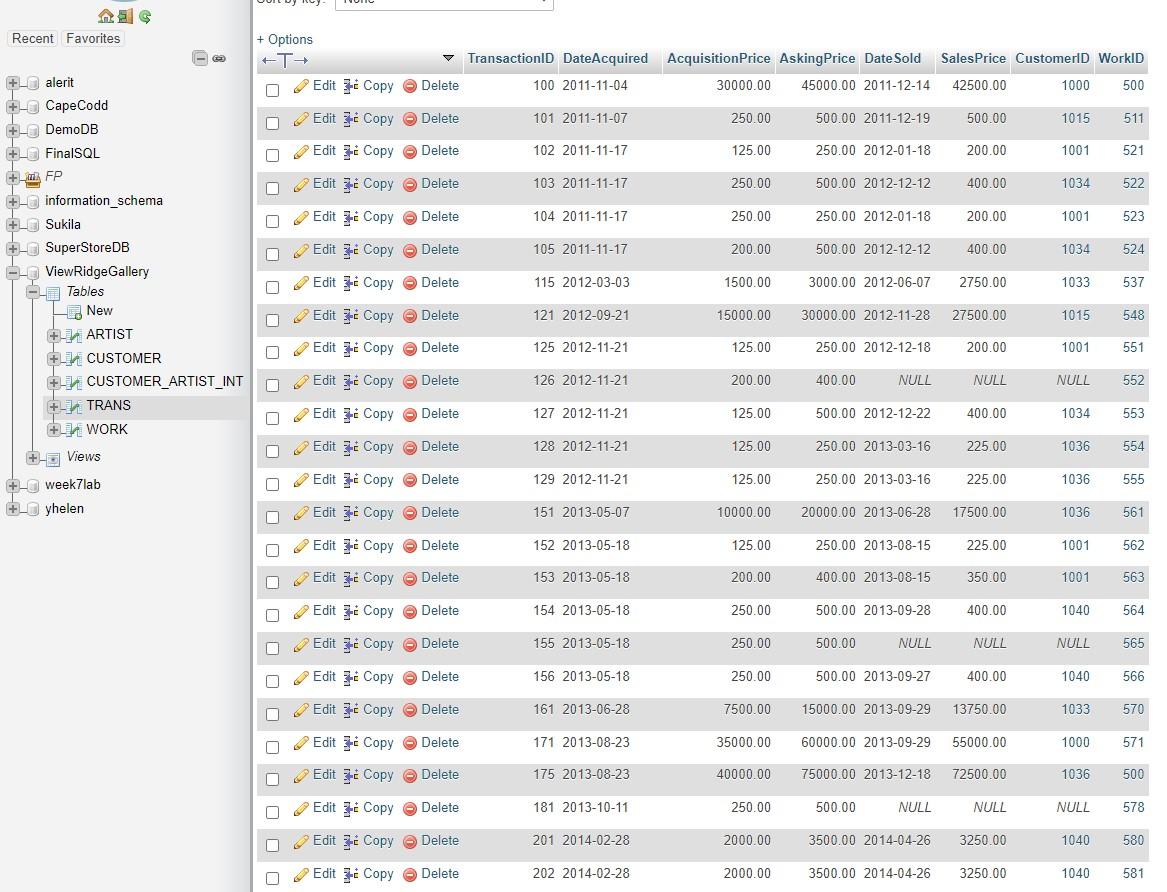Click the phpMyAdmin home icon
This screenshot has width=1167, height=892.
coord(106,16)
